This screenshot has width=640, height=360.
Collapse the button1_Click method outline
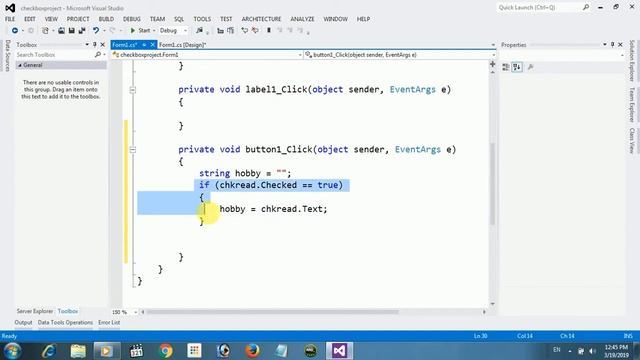tap(133, 150)
